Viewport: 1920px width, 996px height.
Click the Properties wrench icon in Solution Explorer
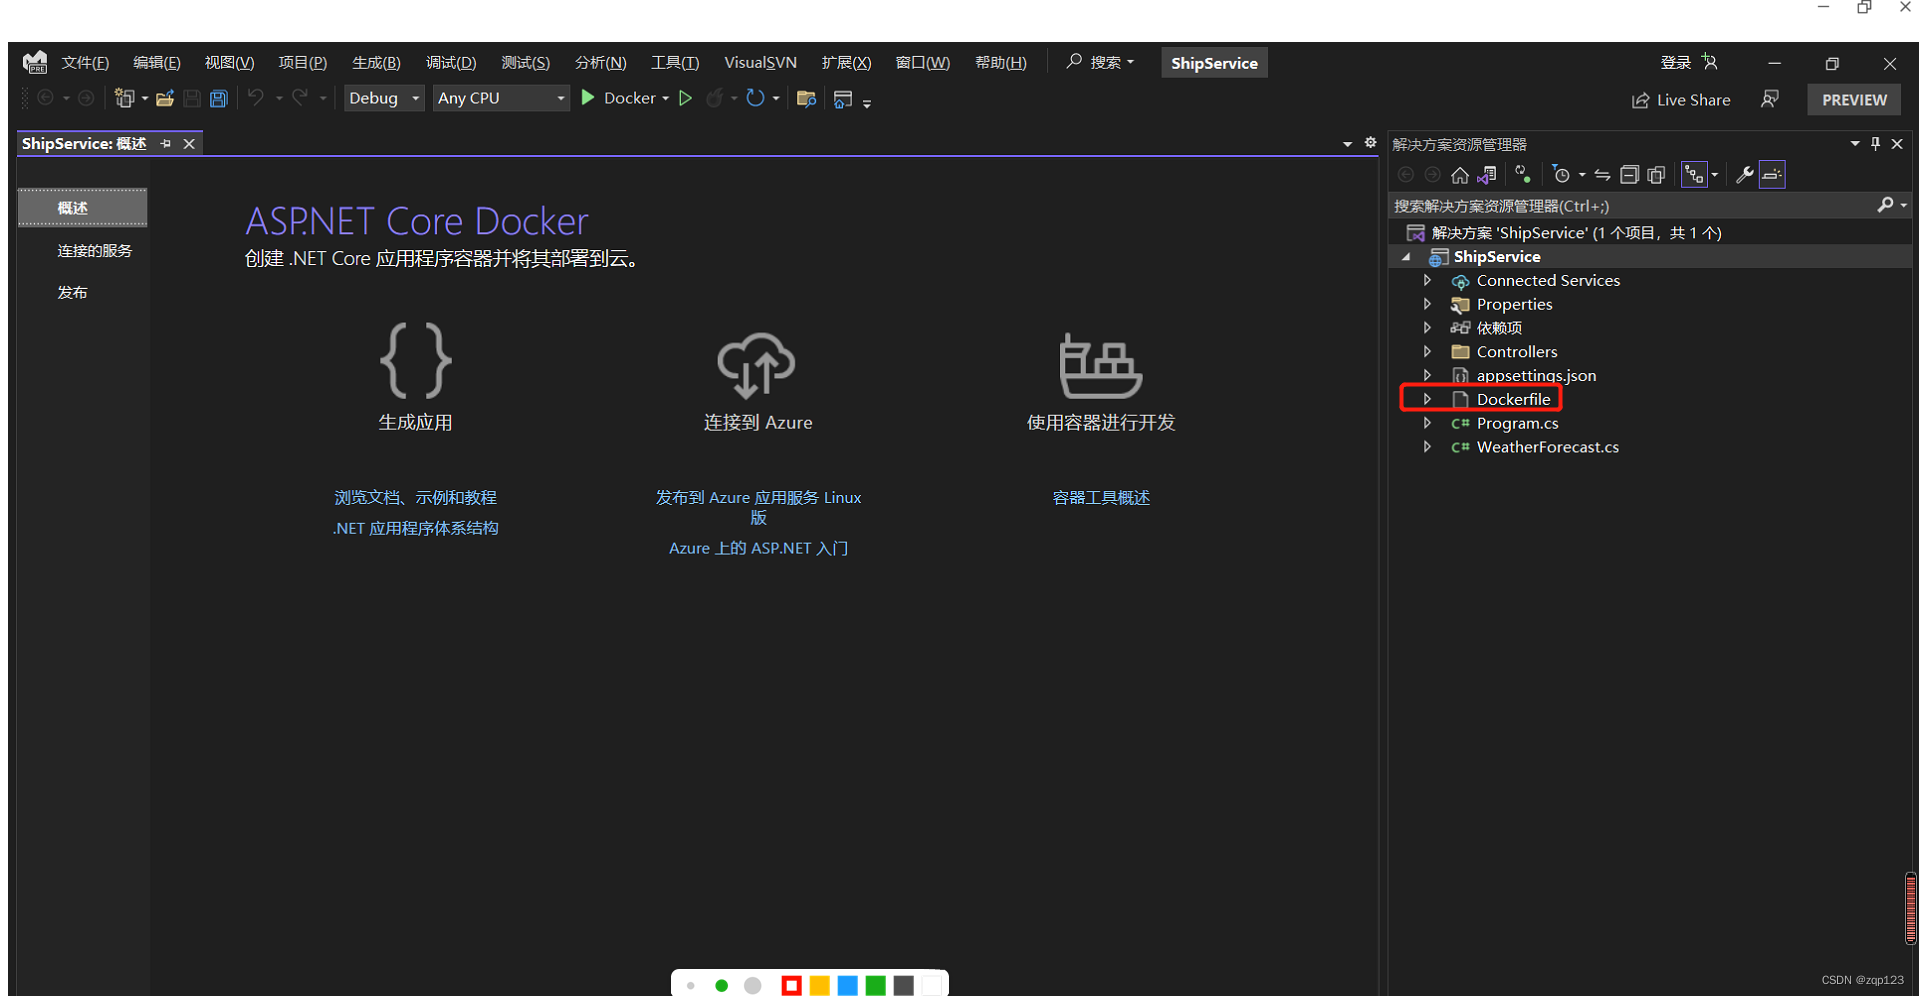click(1743, 174)
